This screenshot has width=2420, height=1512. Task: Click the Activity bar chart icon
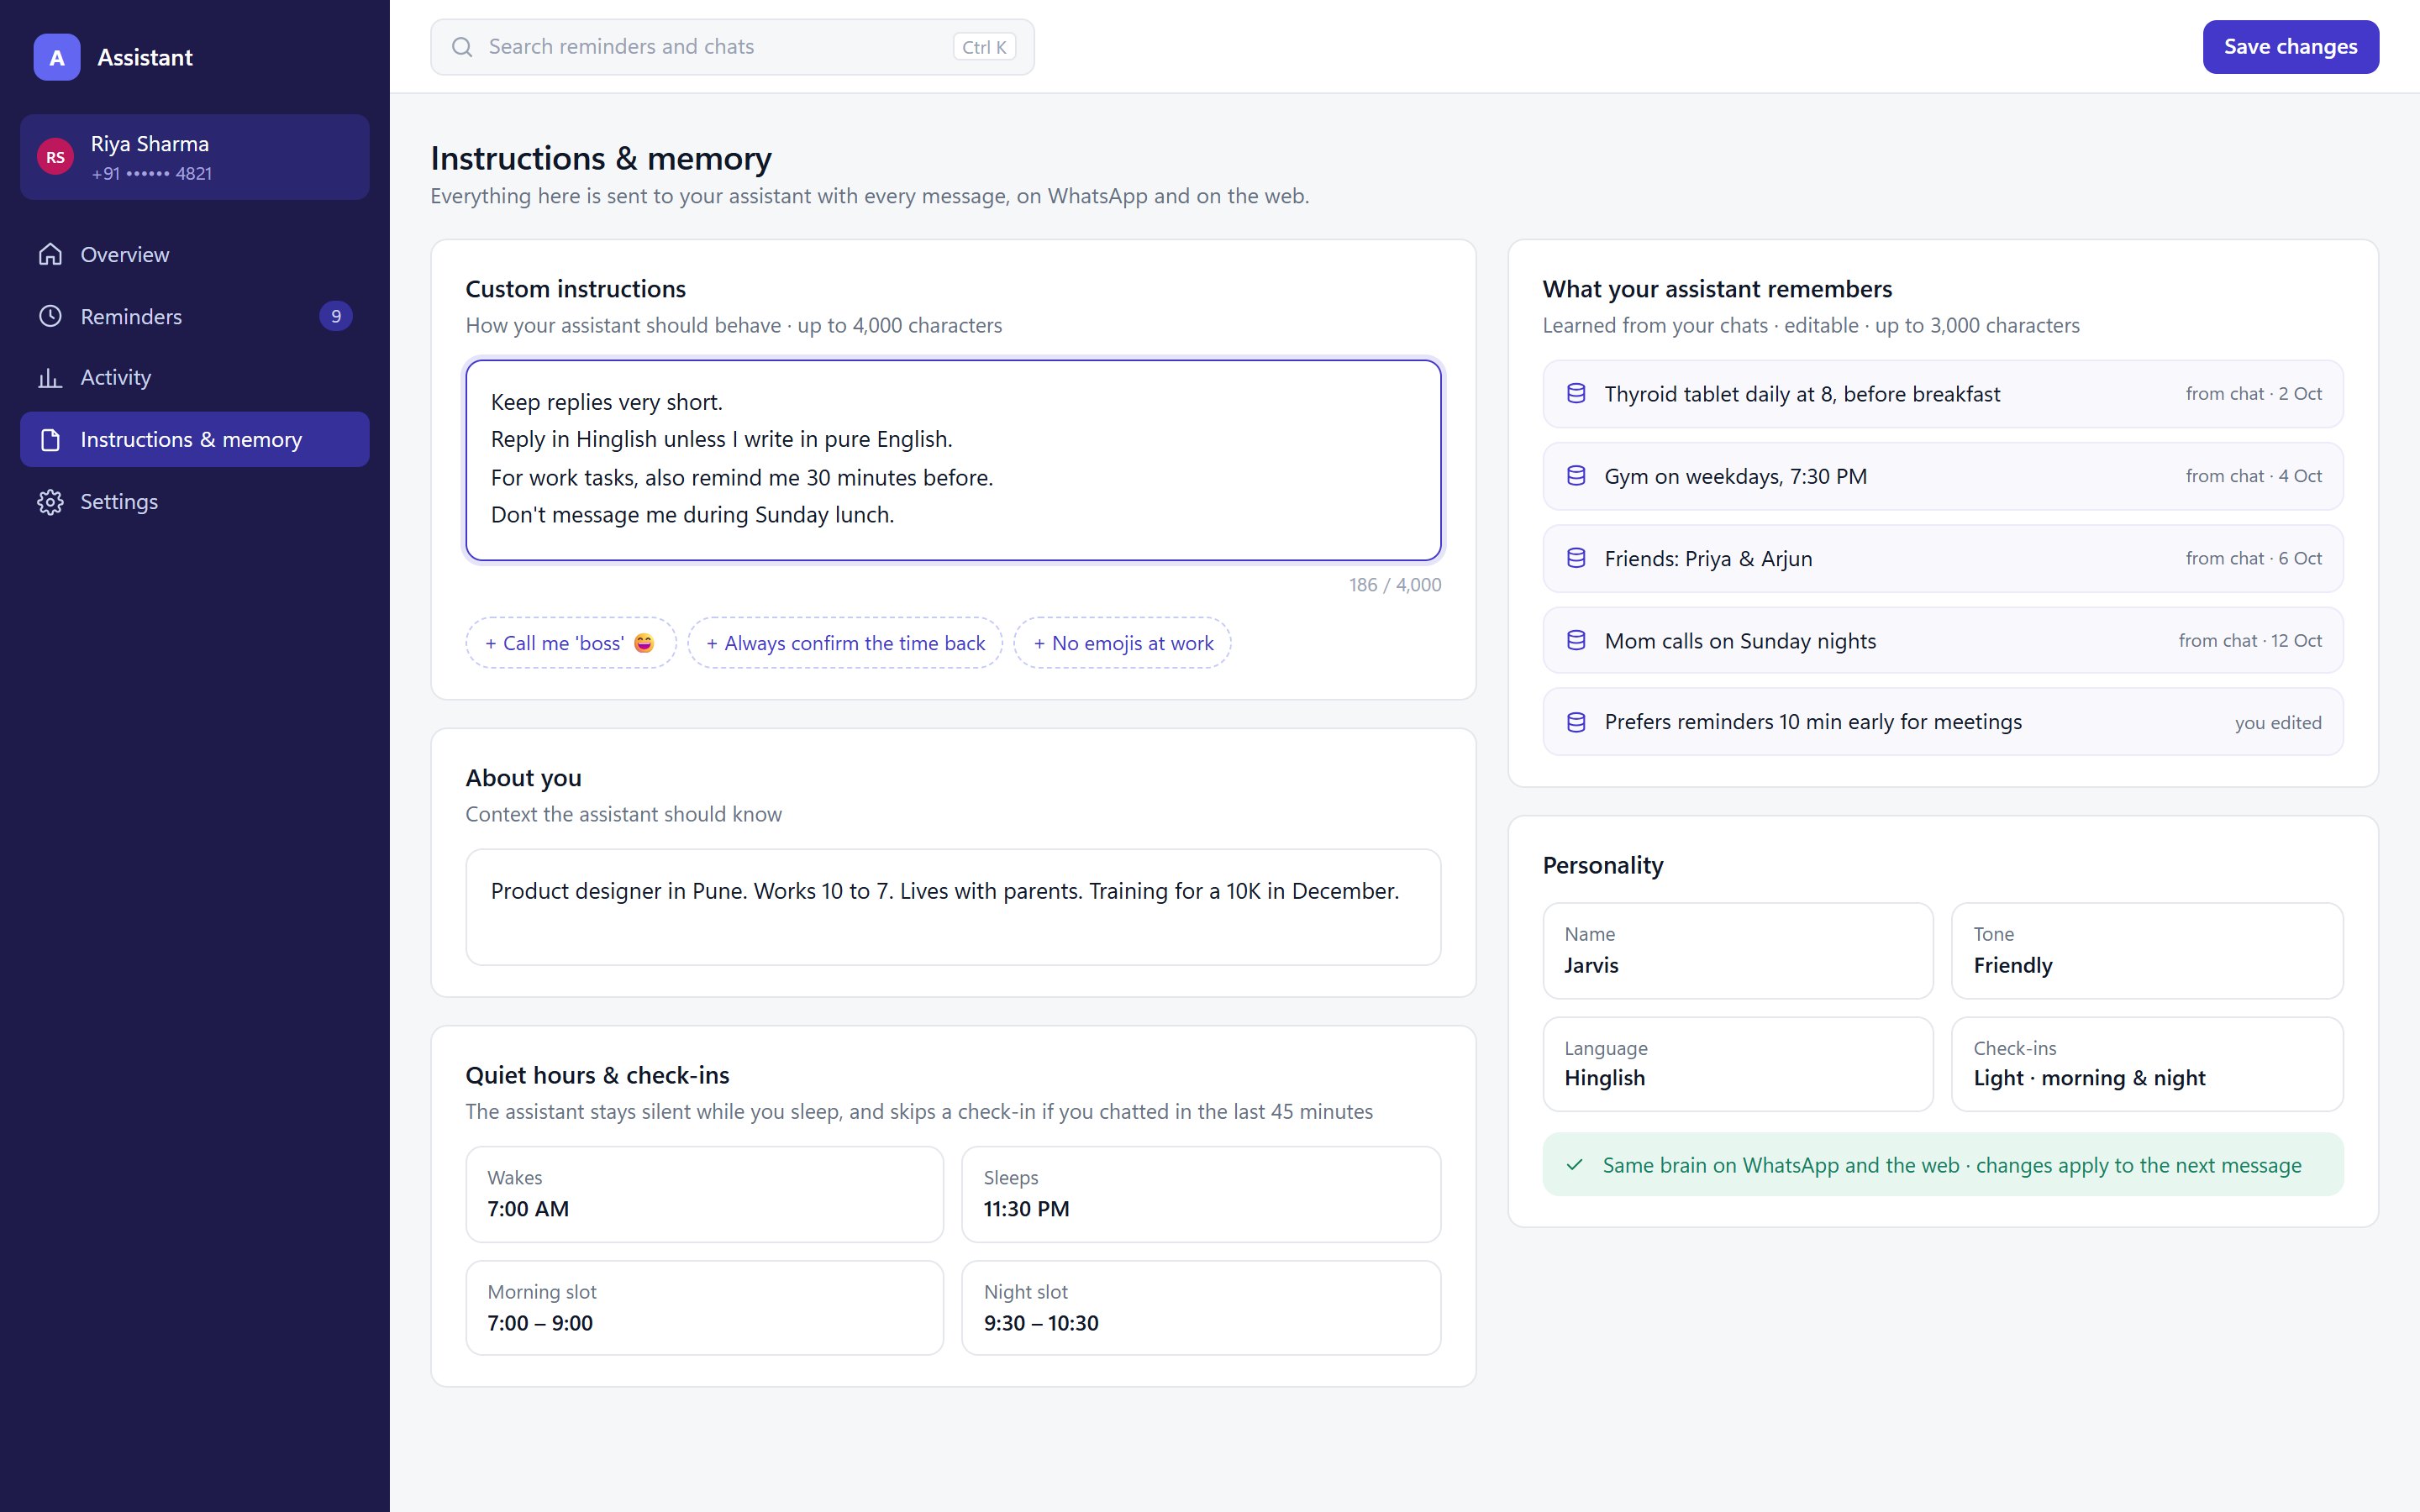tap(50, 378)
